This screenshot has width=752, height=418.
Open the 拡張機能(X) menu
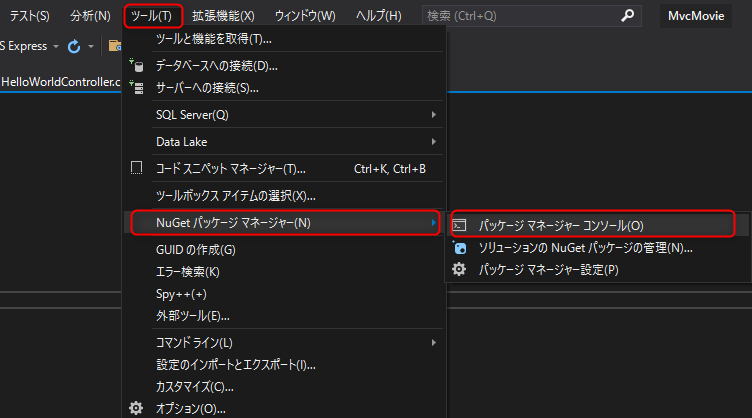223,16
